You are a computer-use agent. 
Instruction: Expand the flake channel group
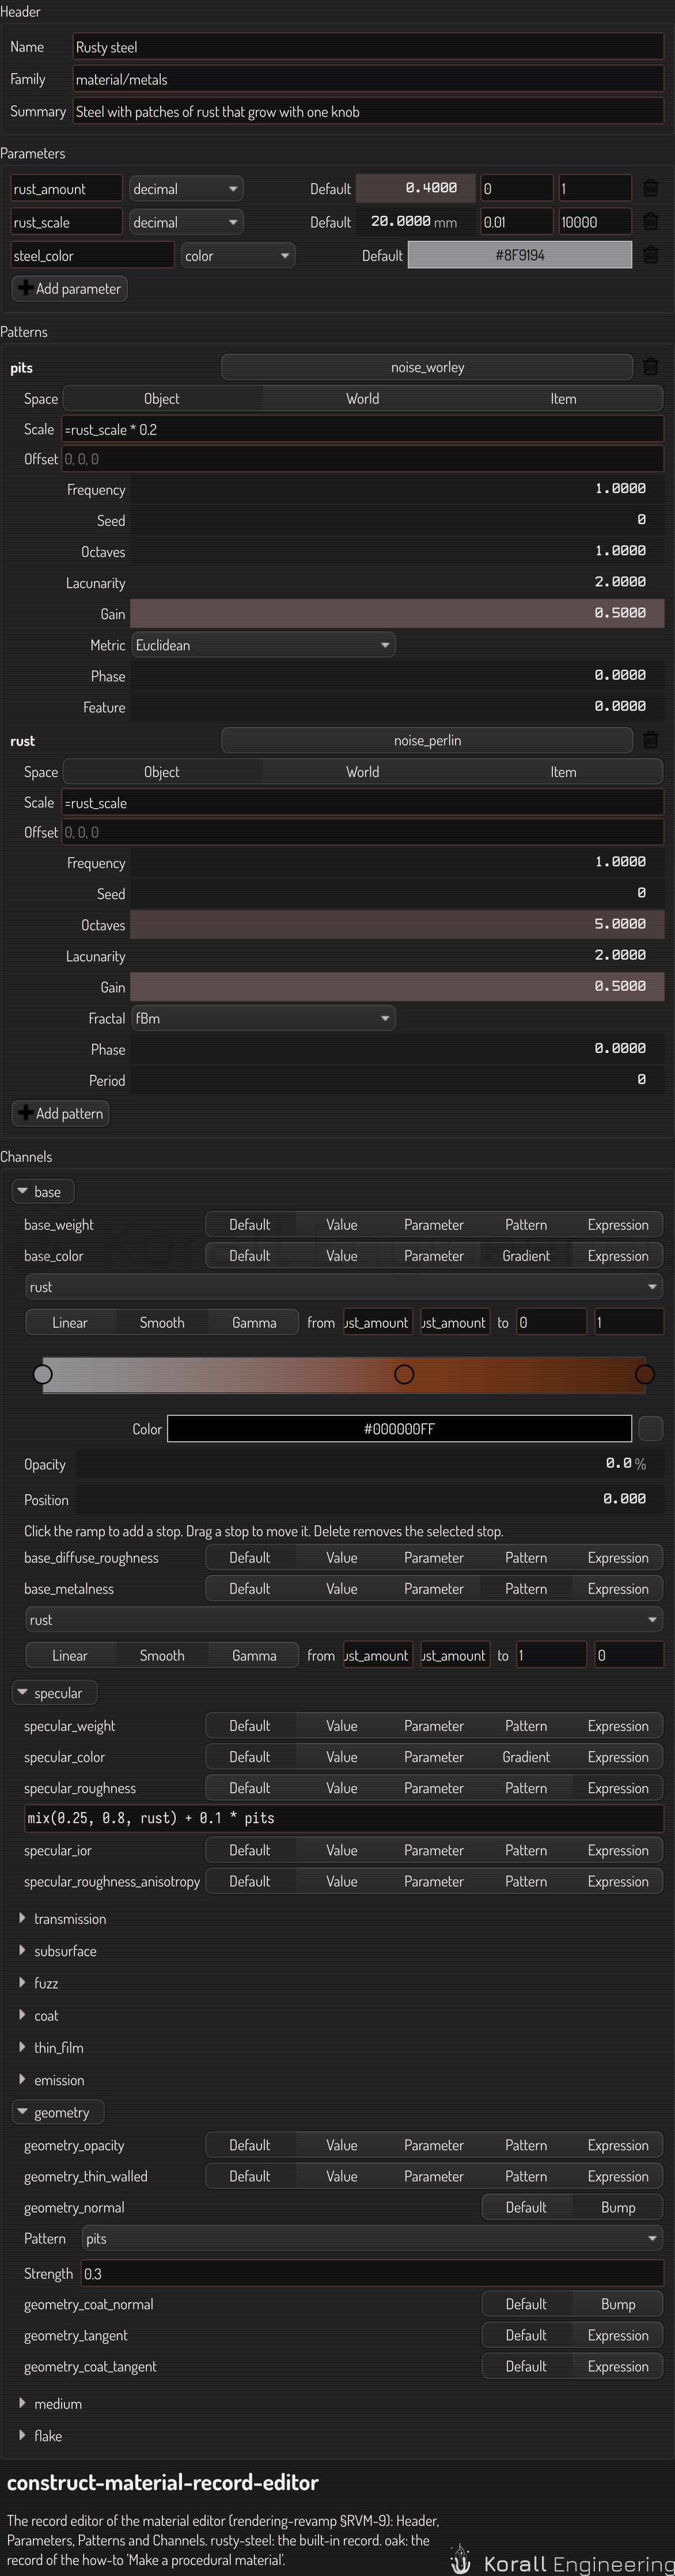40,2435
